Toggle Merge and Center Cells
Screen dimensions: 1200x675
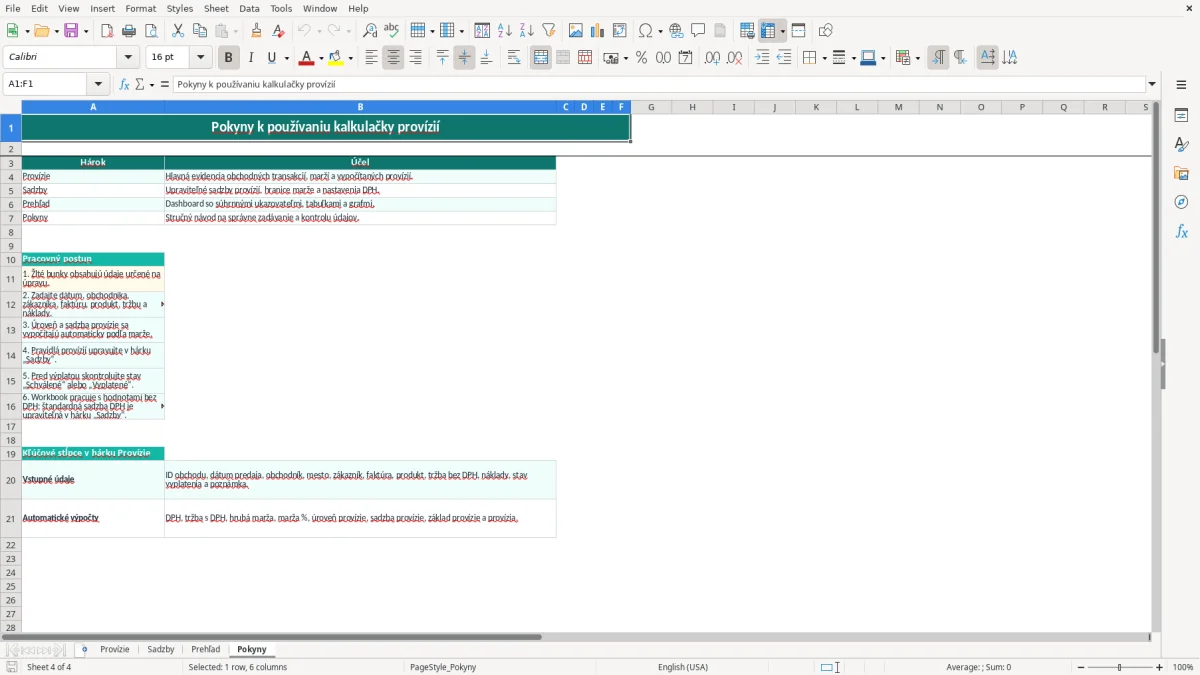tap(541, 58)
